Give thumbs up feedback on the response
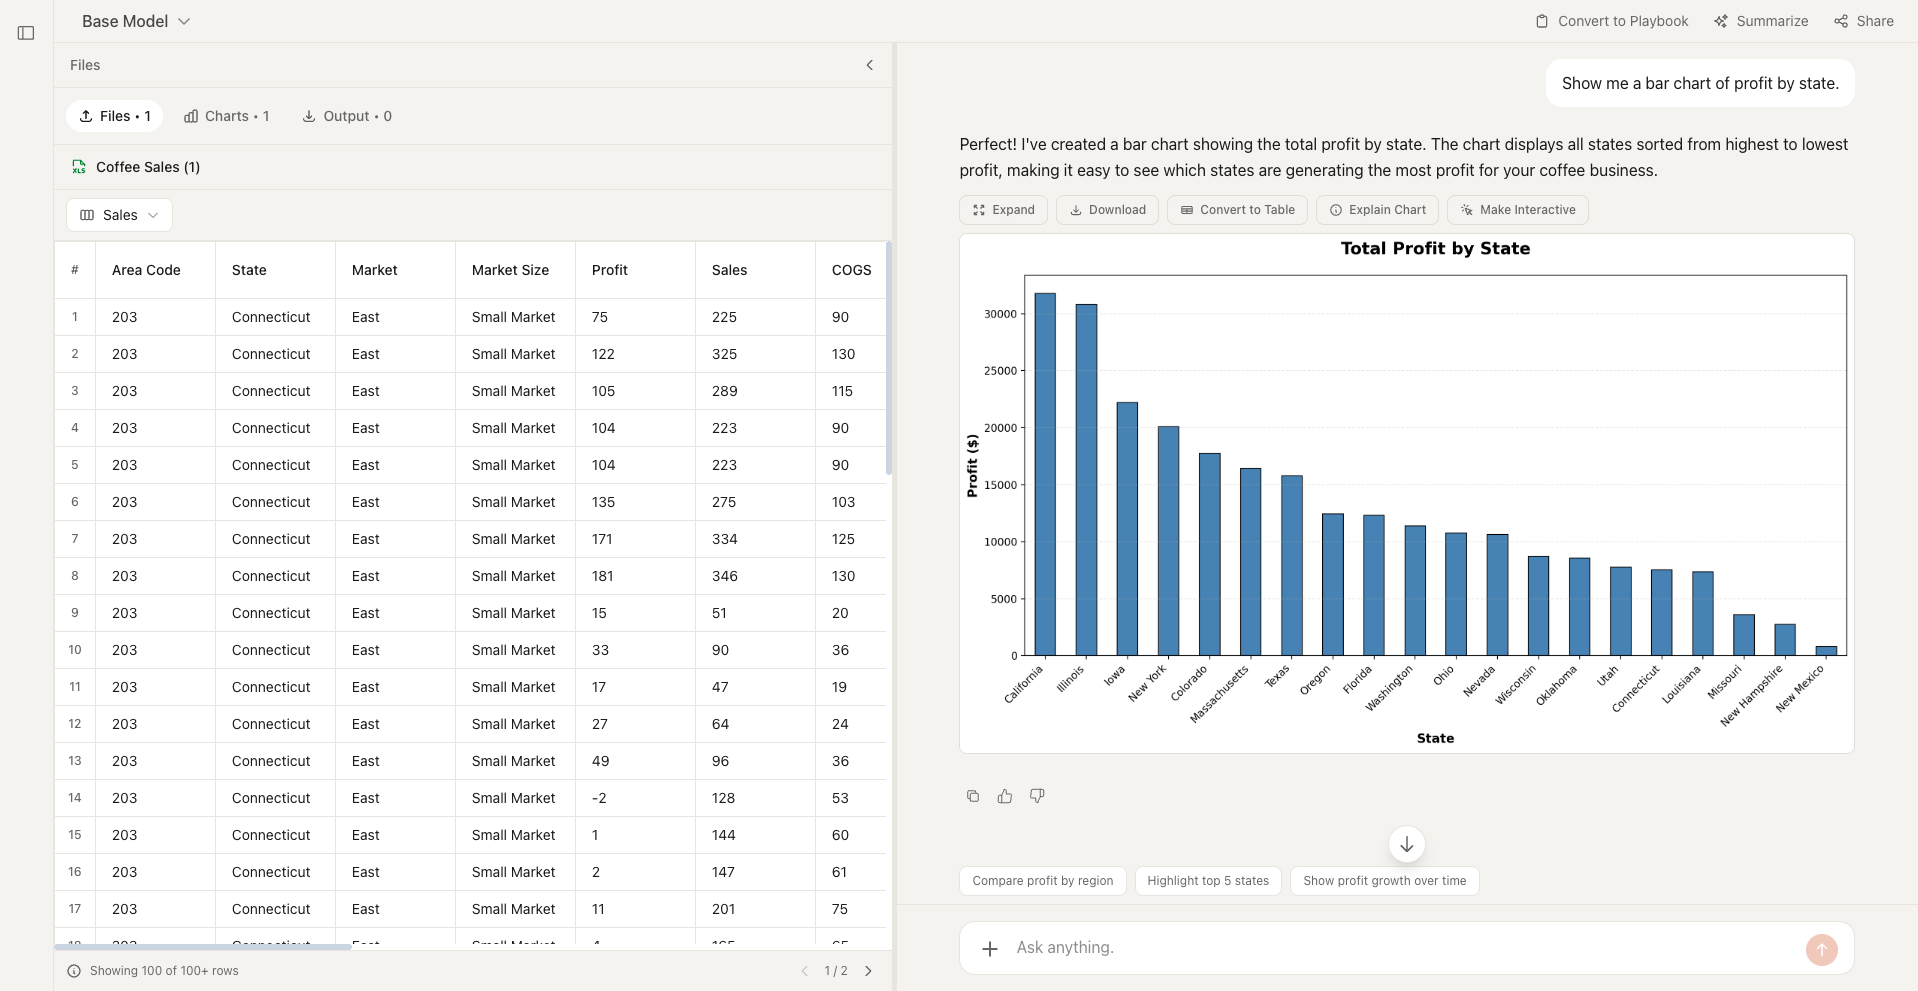This screenshot has width=1918, height=991. click(1005, 795)
